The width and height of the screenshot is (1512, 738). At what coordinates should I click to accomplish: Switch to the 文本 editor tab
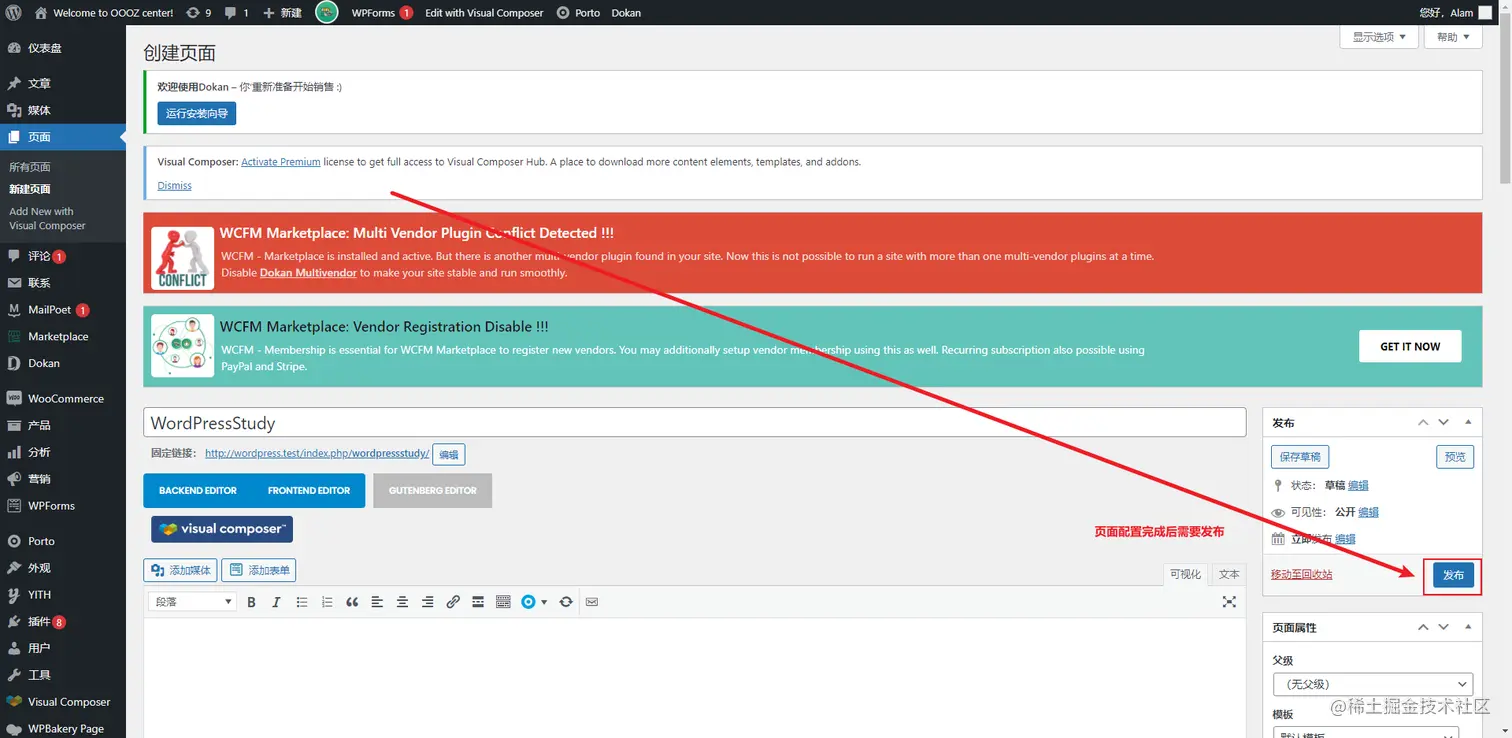tap(1229, 574)
